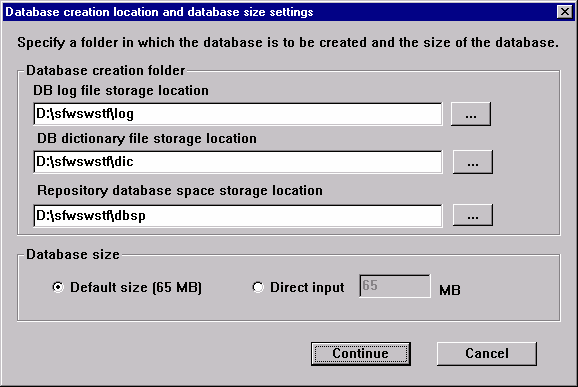Close the dialog using the X button
The width and height of the screenshot is (578, 387).
pyautogui.click(x=565, y=12)
